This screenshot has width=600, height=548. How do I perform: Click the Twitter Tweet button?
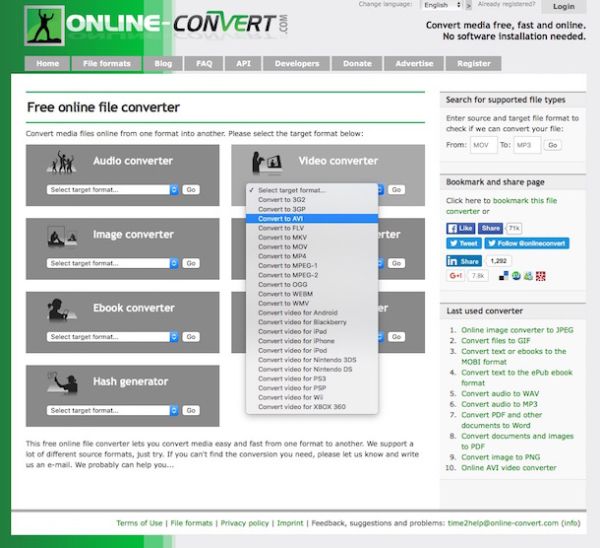click(x=463, y=243)
